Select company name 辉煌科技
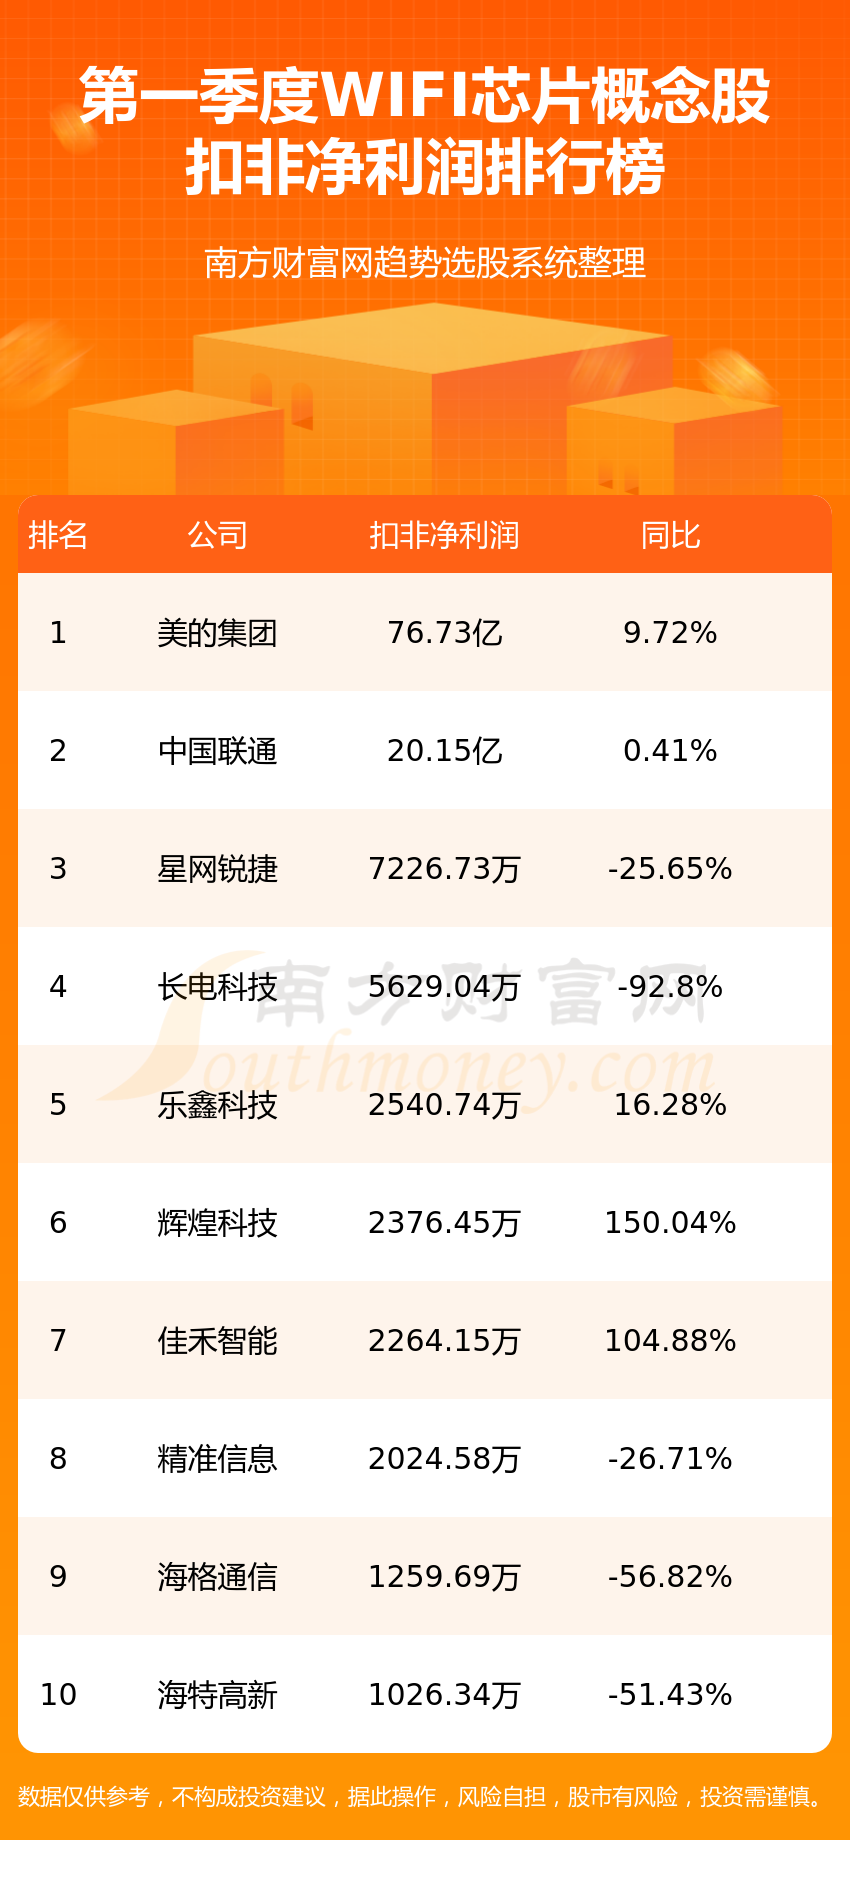The width and height of the screenshot is (850, 1900). point(217,1223)
